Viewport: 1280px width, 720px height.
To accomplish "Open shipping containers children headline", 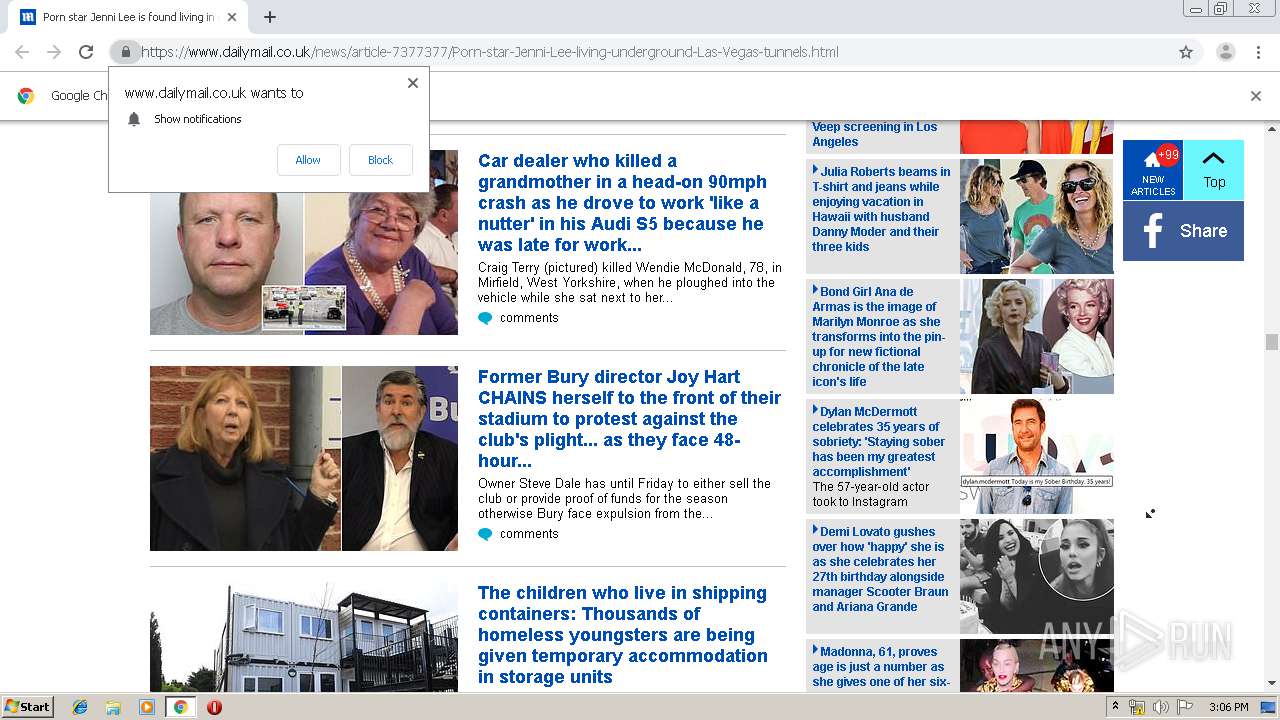I will (622, 635).
